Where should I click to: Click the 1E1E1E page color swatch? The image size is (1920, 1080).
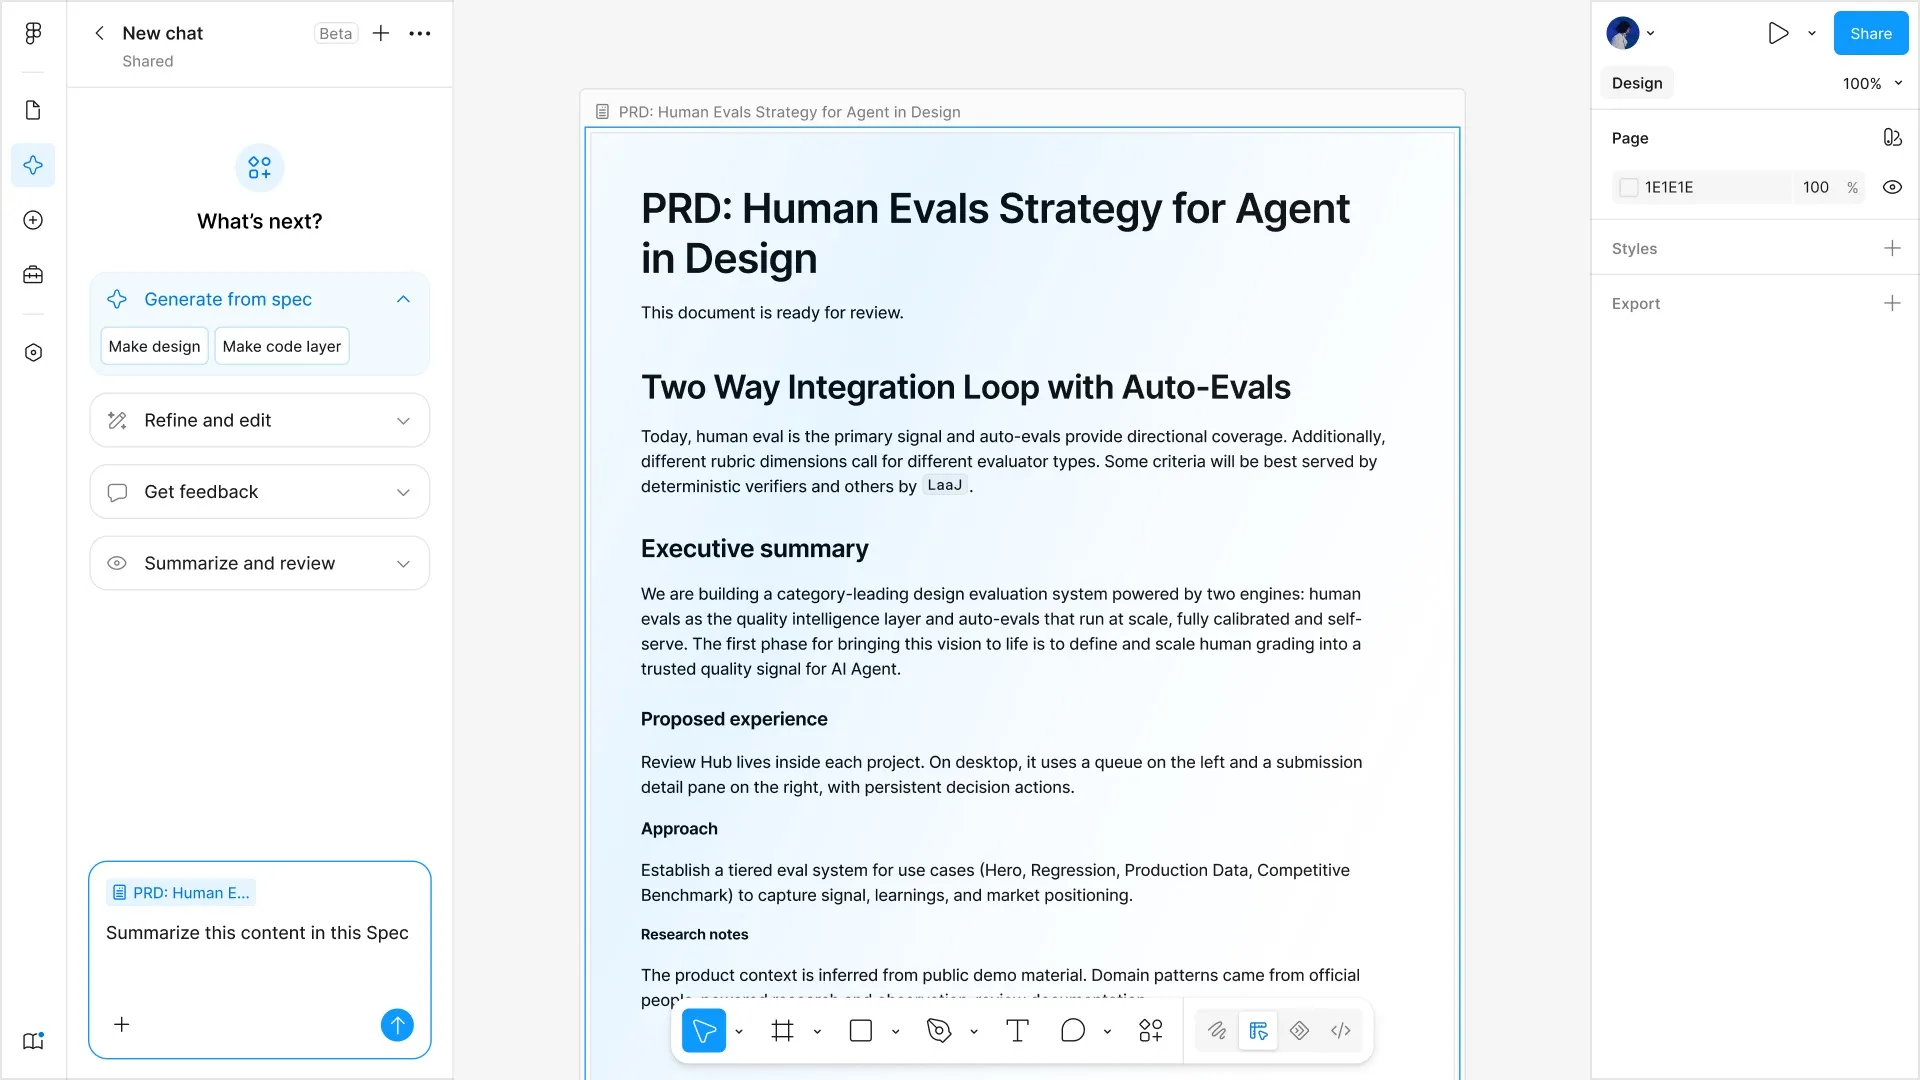pos(1629,187)
